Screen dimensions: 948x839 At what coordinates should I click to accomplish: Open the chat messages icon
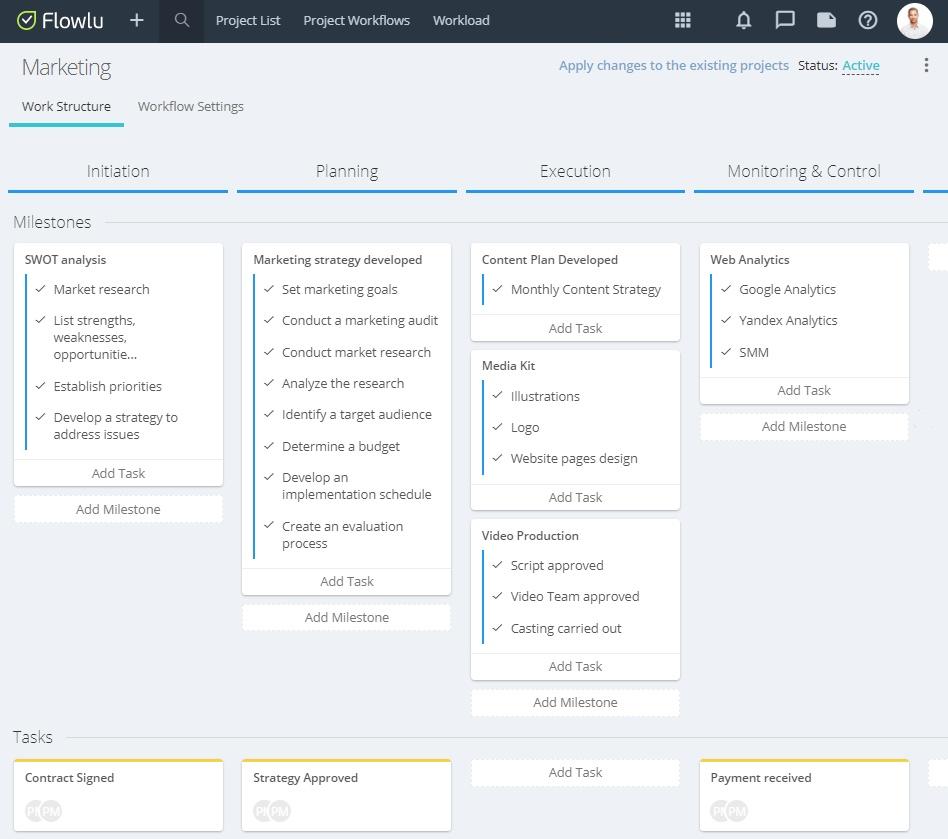785,20
